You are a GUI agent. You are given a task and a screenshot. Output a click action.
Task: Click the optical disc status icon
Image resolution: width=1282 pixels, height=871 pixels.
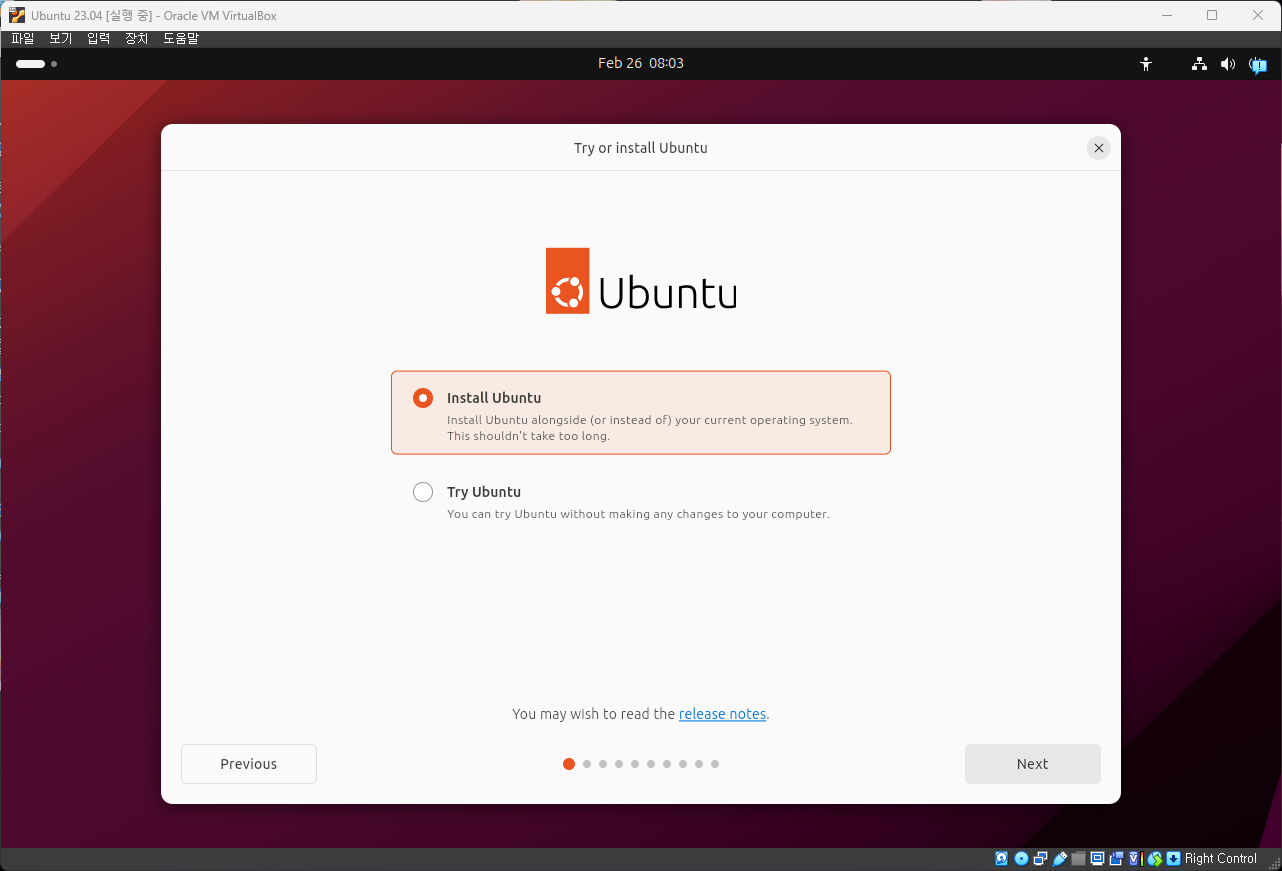(1021, 858)
